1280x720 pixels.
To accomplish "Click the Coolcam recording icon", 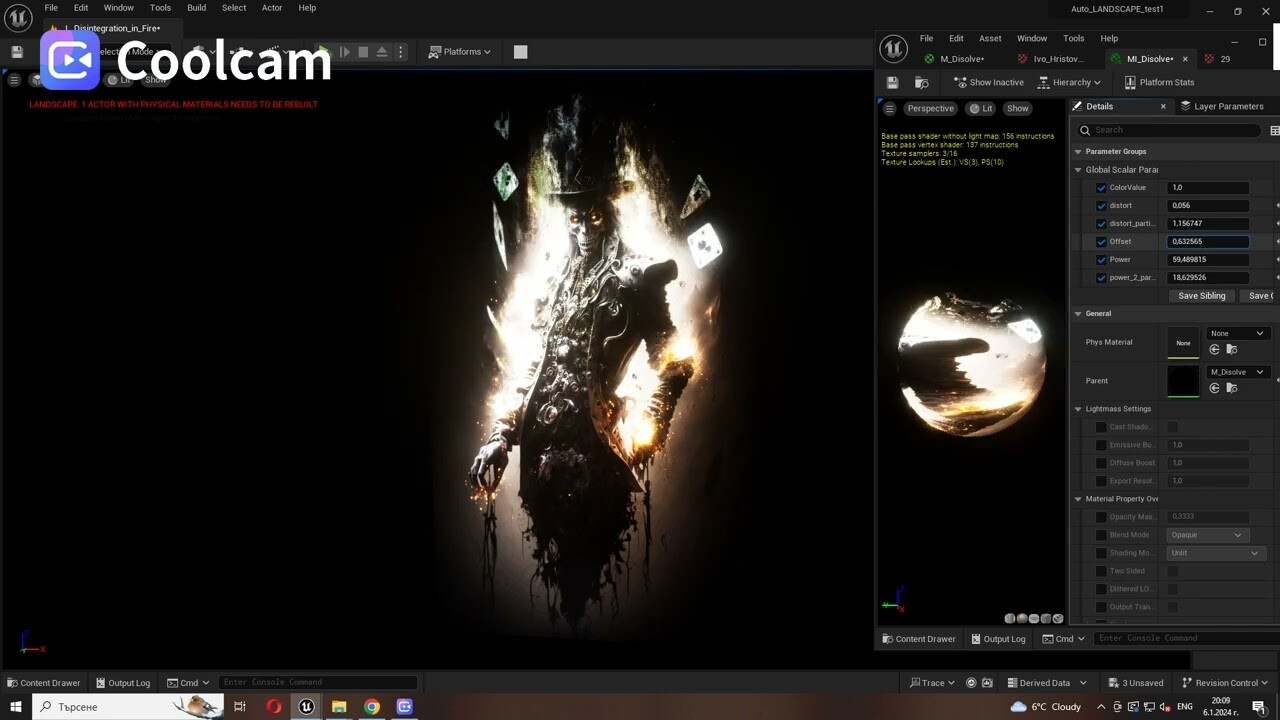I will pyautogui.click(x=69, y=61).
